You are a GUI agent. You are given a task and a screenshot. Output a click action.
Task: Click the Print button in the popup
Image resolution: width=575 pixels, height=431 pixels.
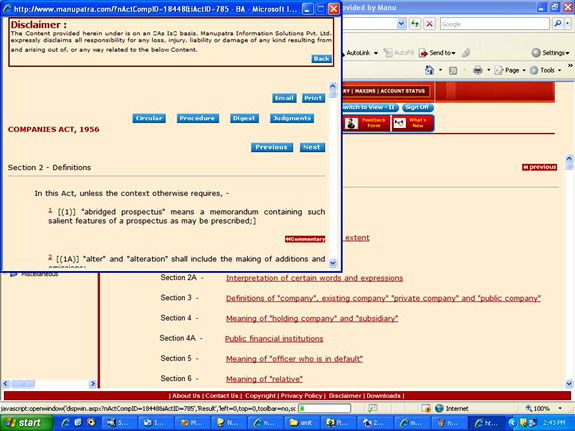(313, 98)
